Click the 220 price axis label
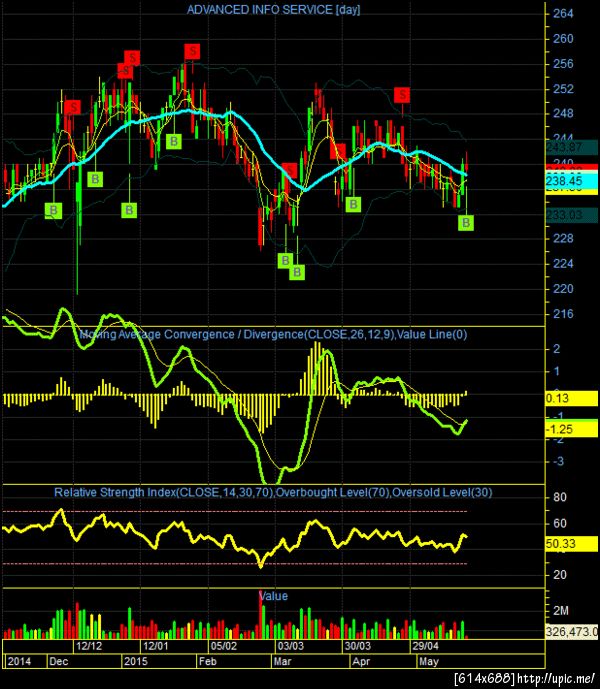 pos(563,289)
